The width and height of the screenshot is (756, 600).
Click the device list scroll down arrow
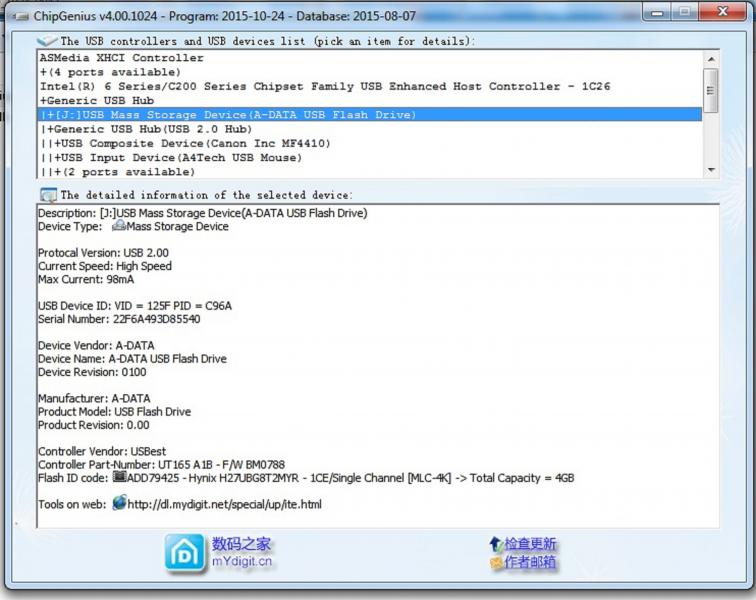pos(711,170)
